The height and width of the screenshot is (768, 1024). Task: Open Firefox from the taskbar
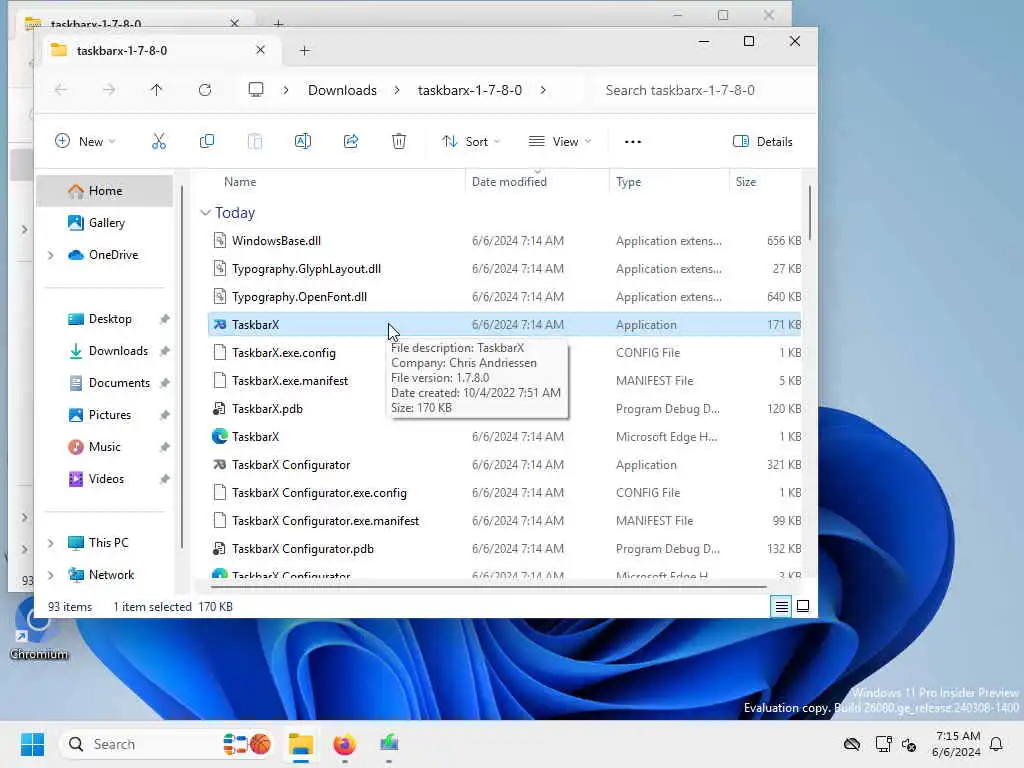tap(344, 744)
